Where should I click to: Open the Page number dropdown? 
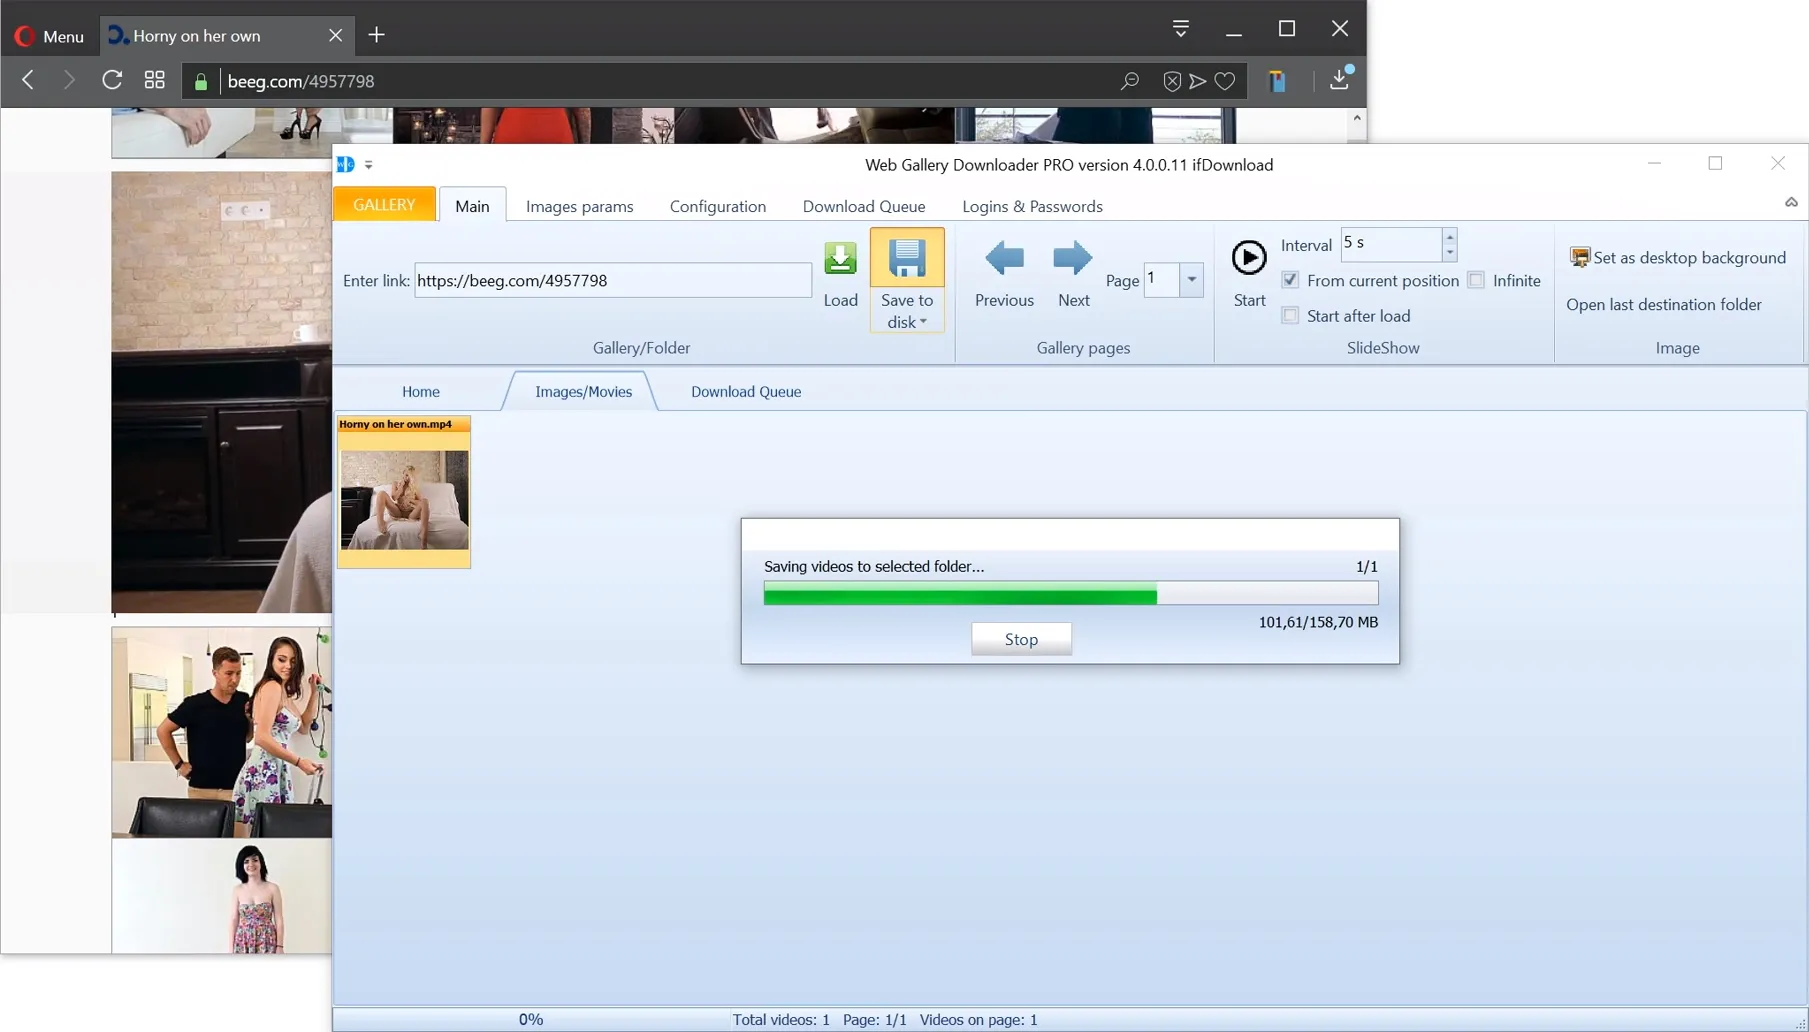[1191, 280]
